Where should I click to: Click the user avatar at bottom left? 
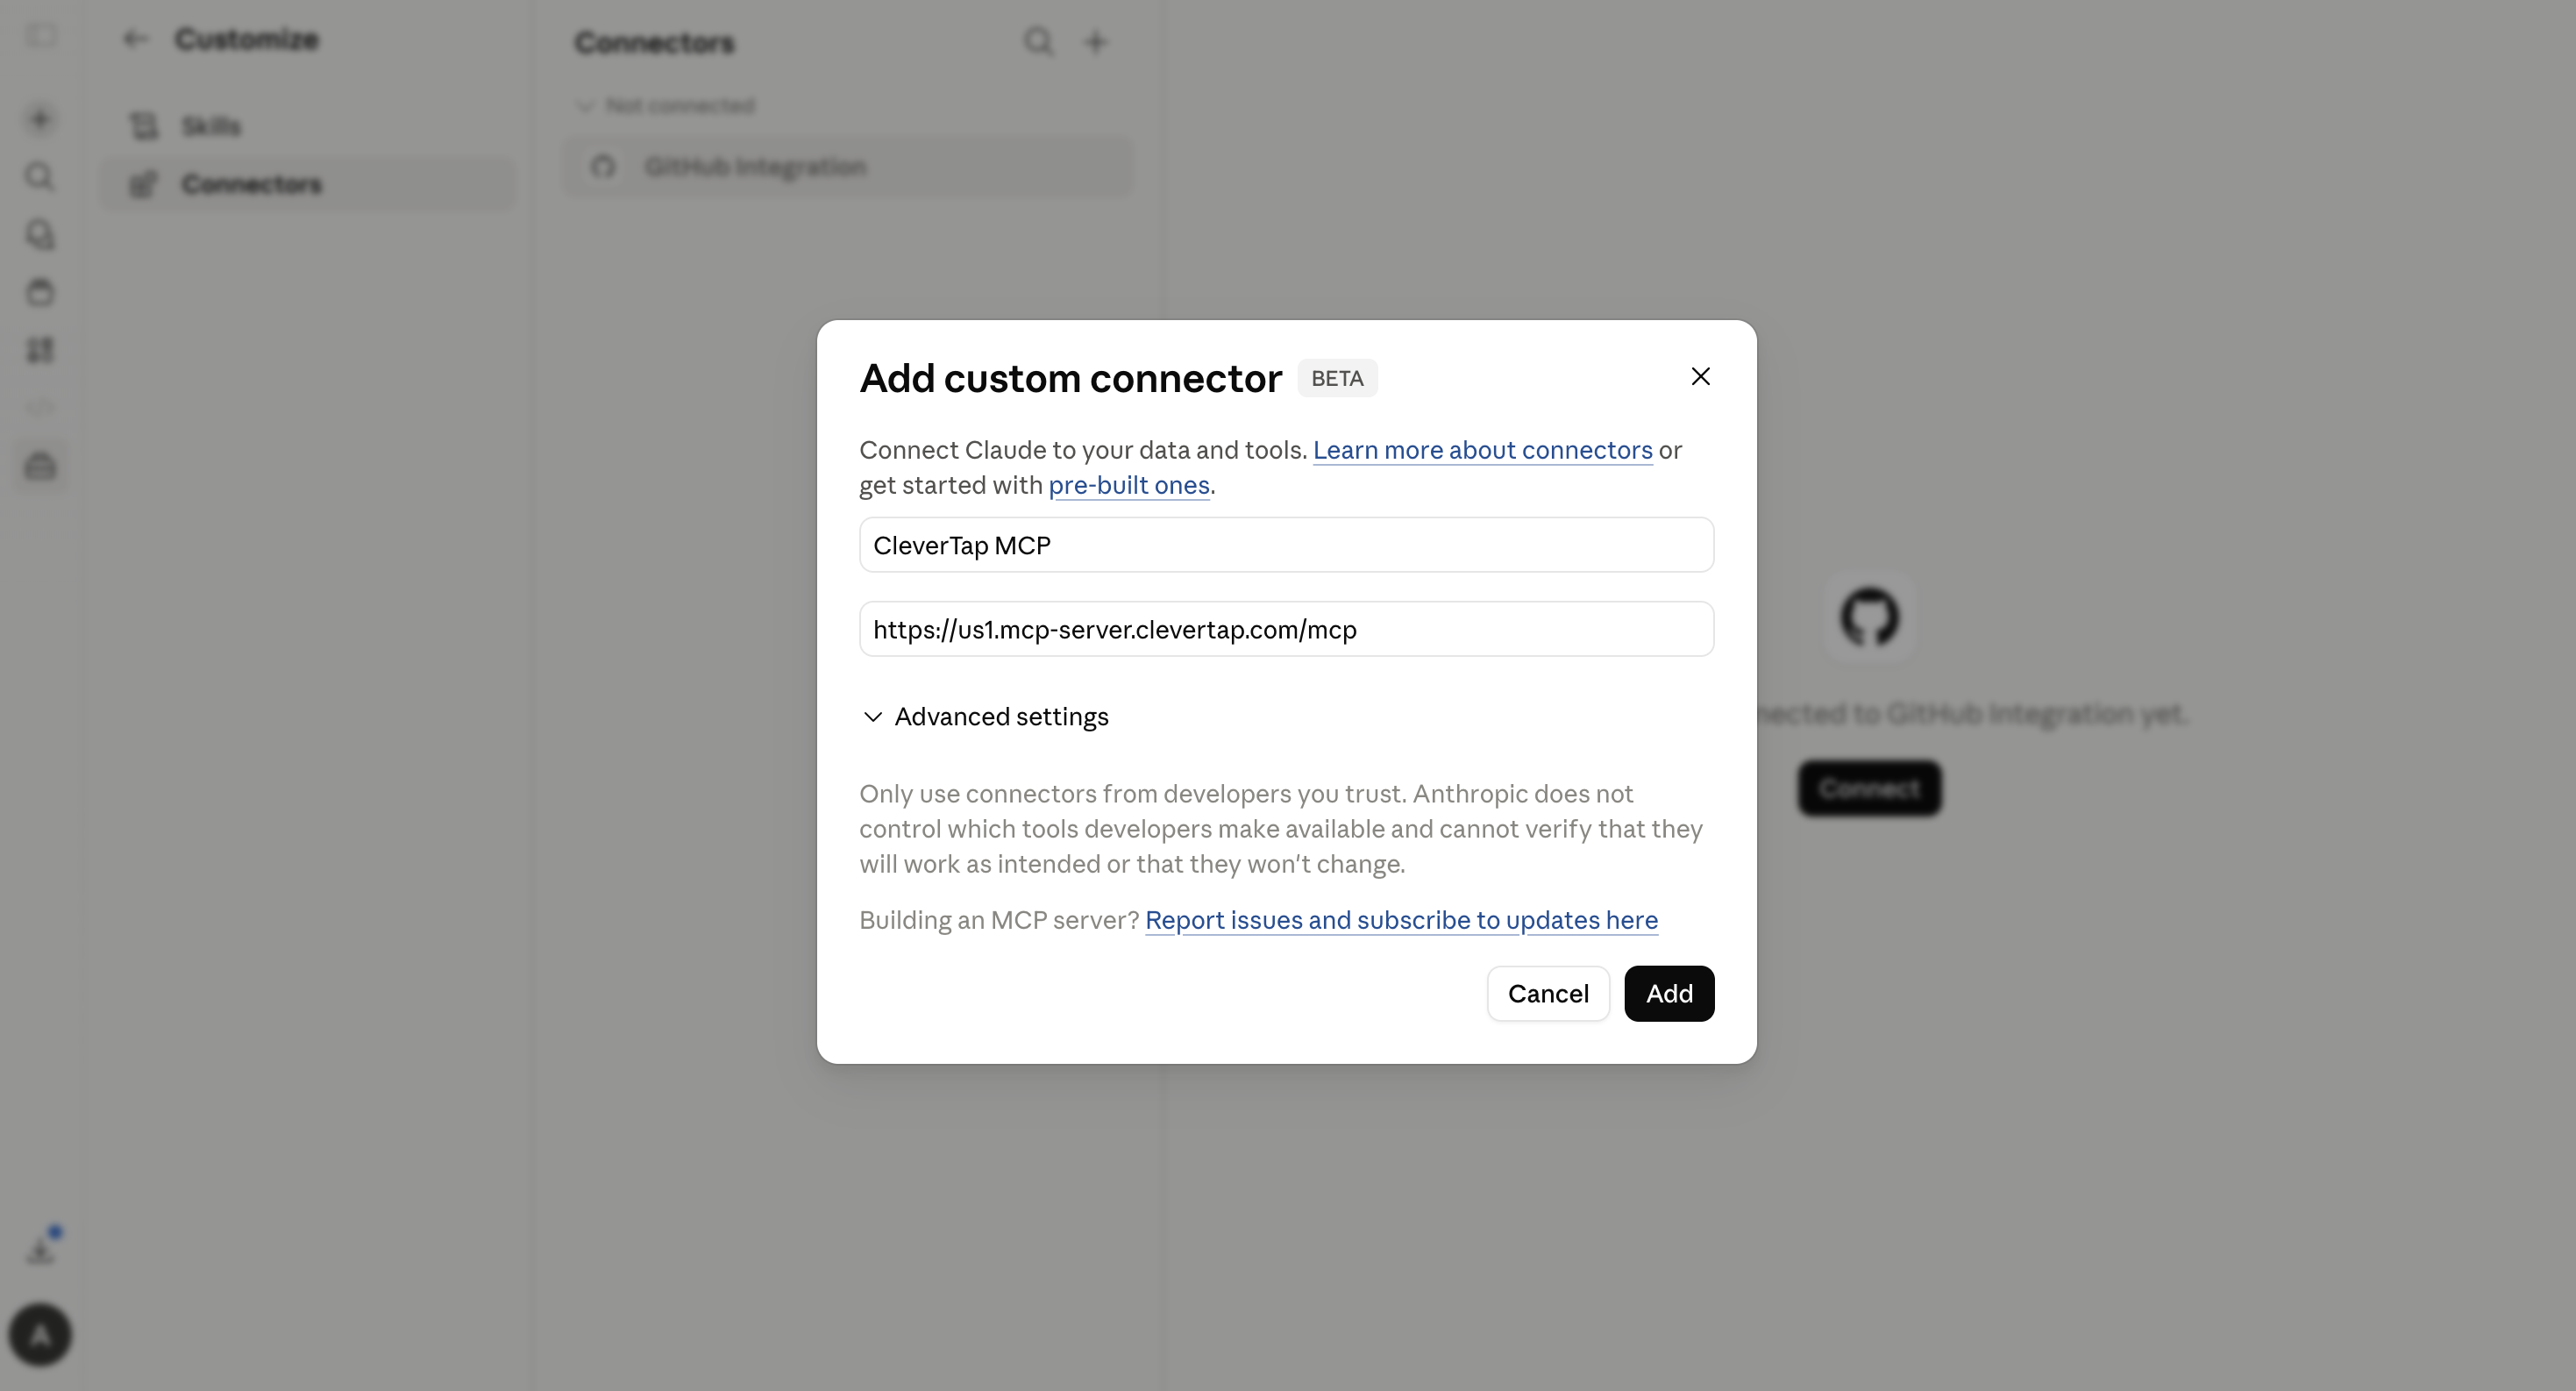pyautogui.click(x=40, y=1335)
